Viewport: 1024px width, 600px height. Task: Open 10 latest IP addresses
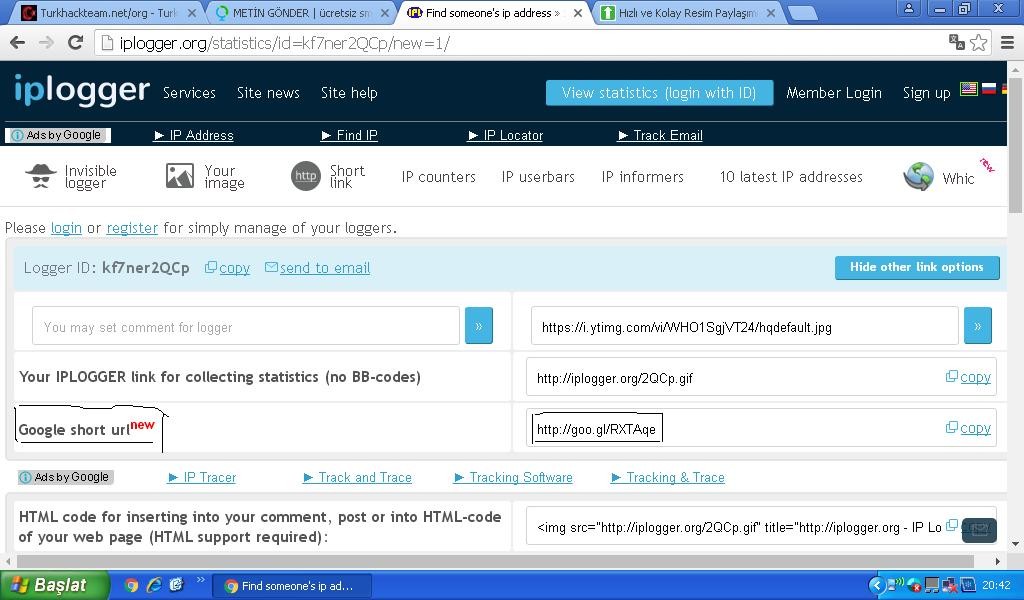[791, 177]
